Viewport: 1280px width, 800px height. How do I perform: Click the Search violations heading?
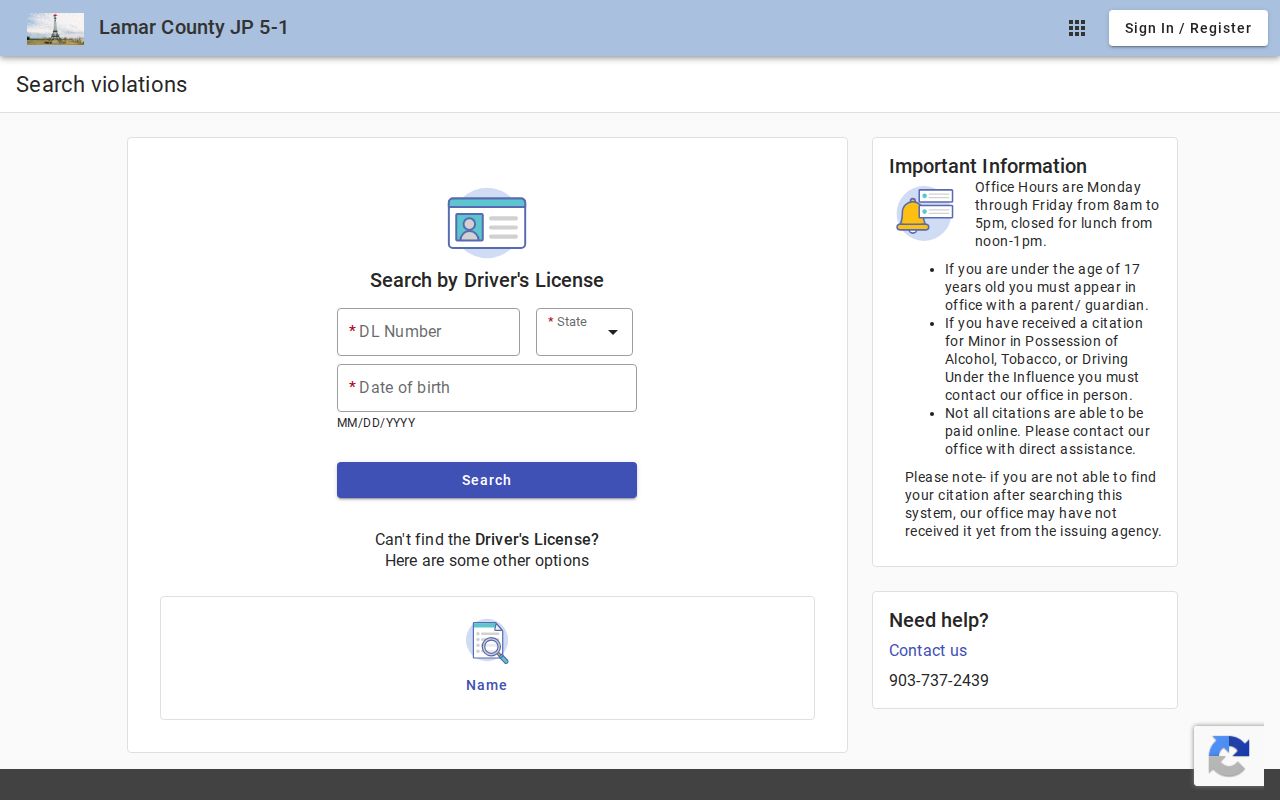(x=101, y=84)
